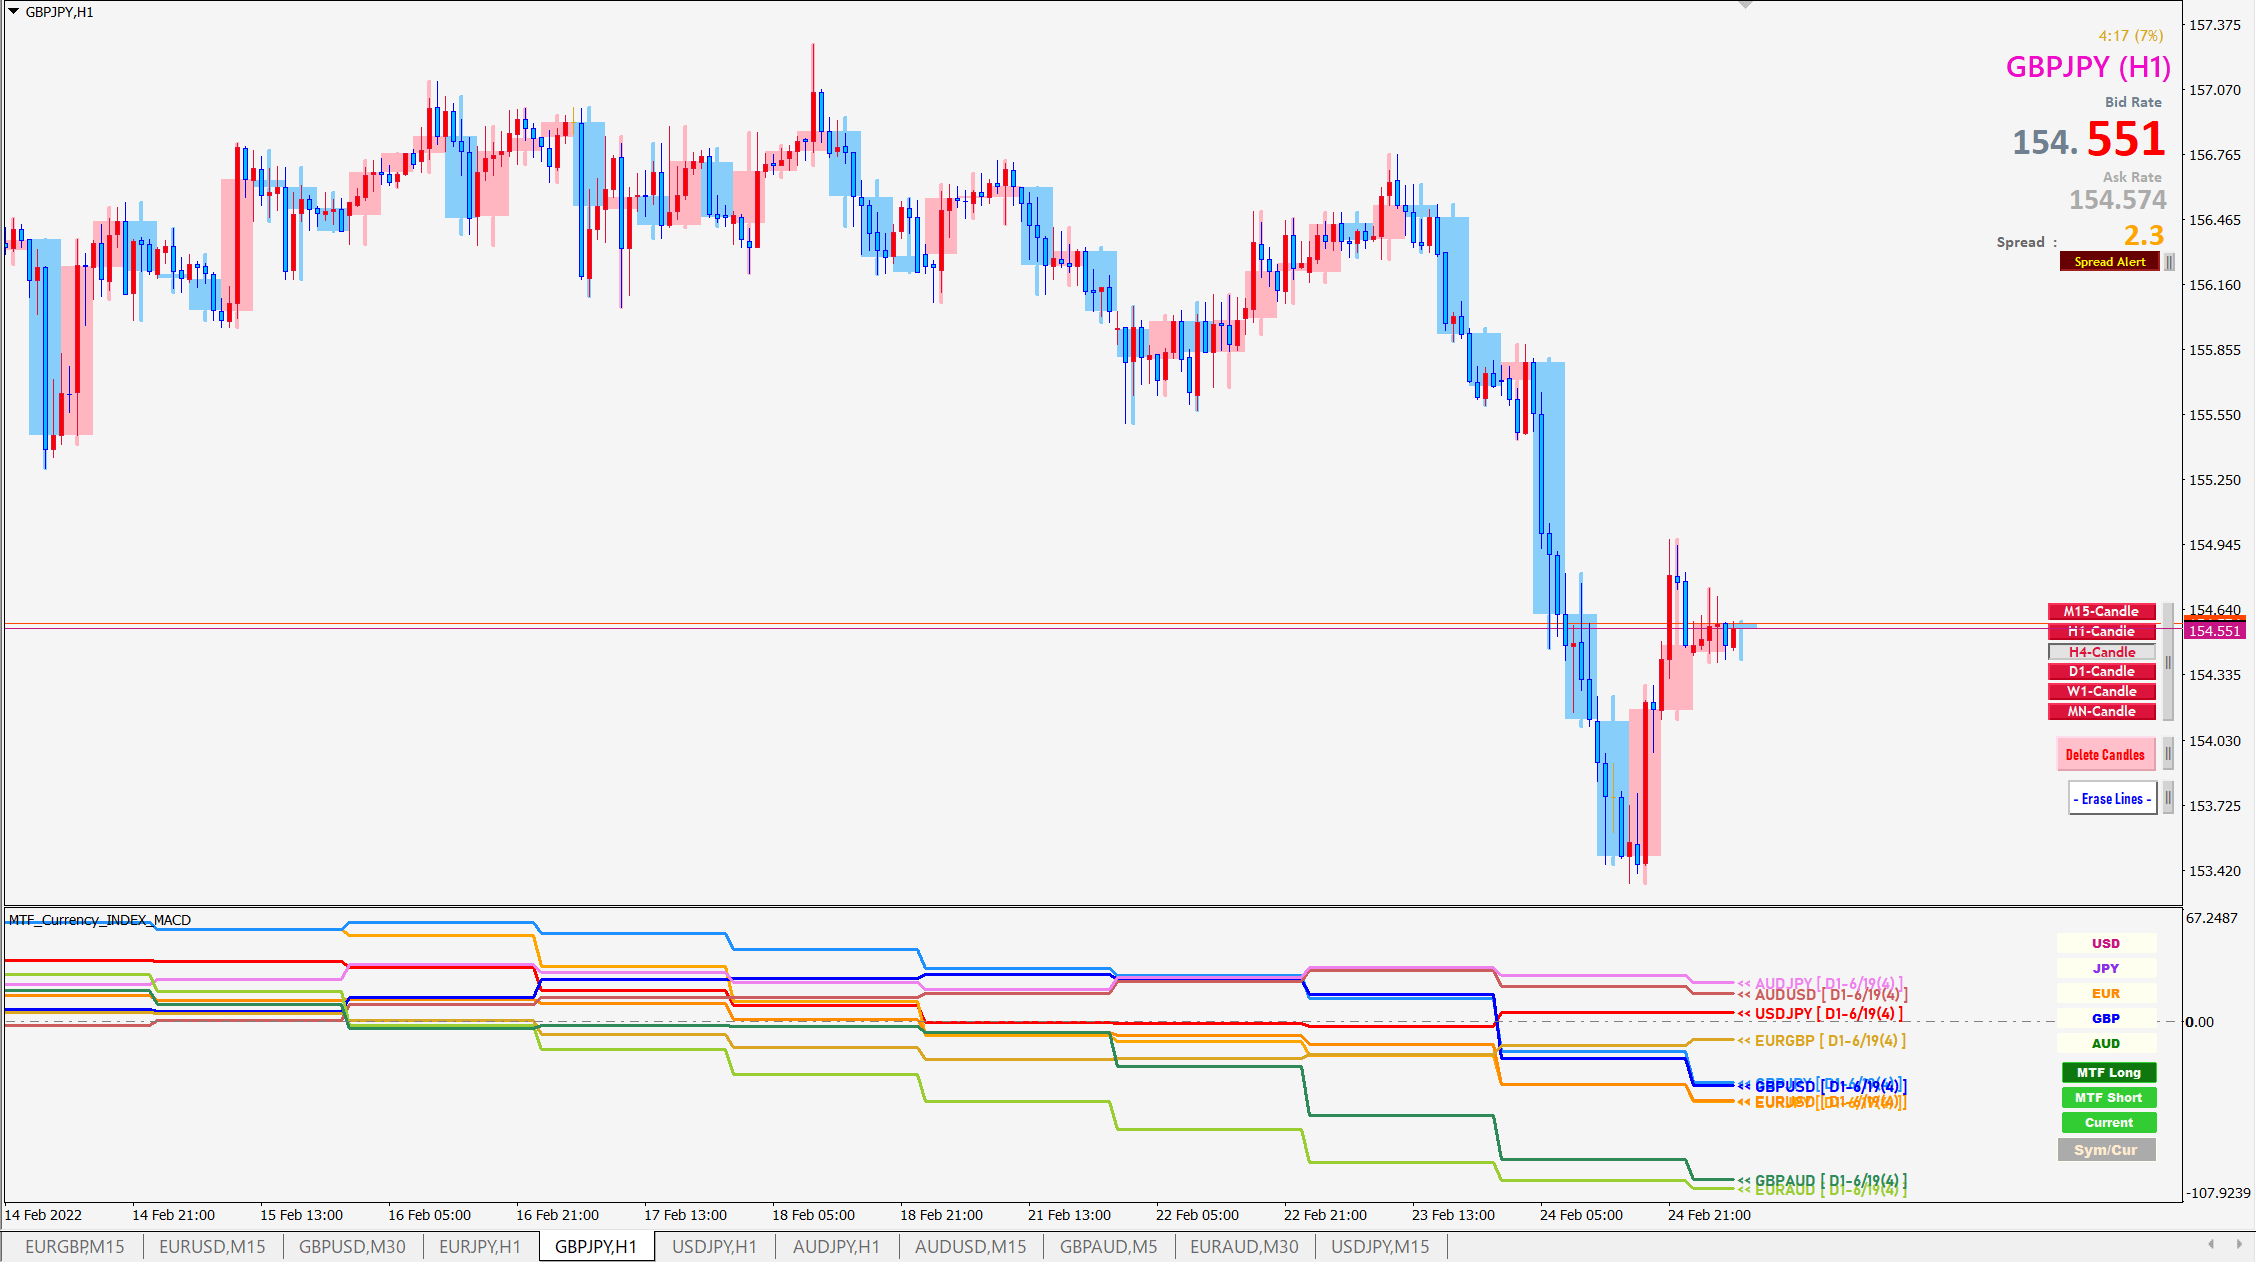Select the GBP currency colored button
This screenshot has width=2256, height=1262.
tap(2106, 1019)
